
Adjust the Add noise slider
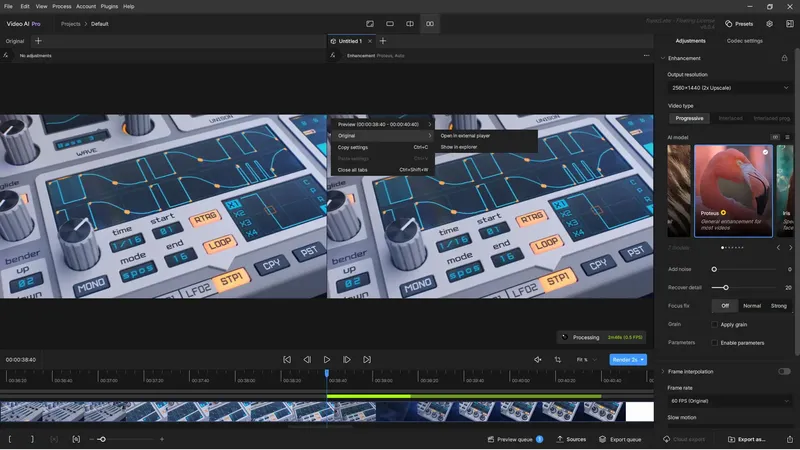[x=714, y=269]
